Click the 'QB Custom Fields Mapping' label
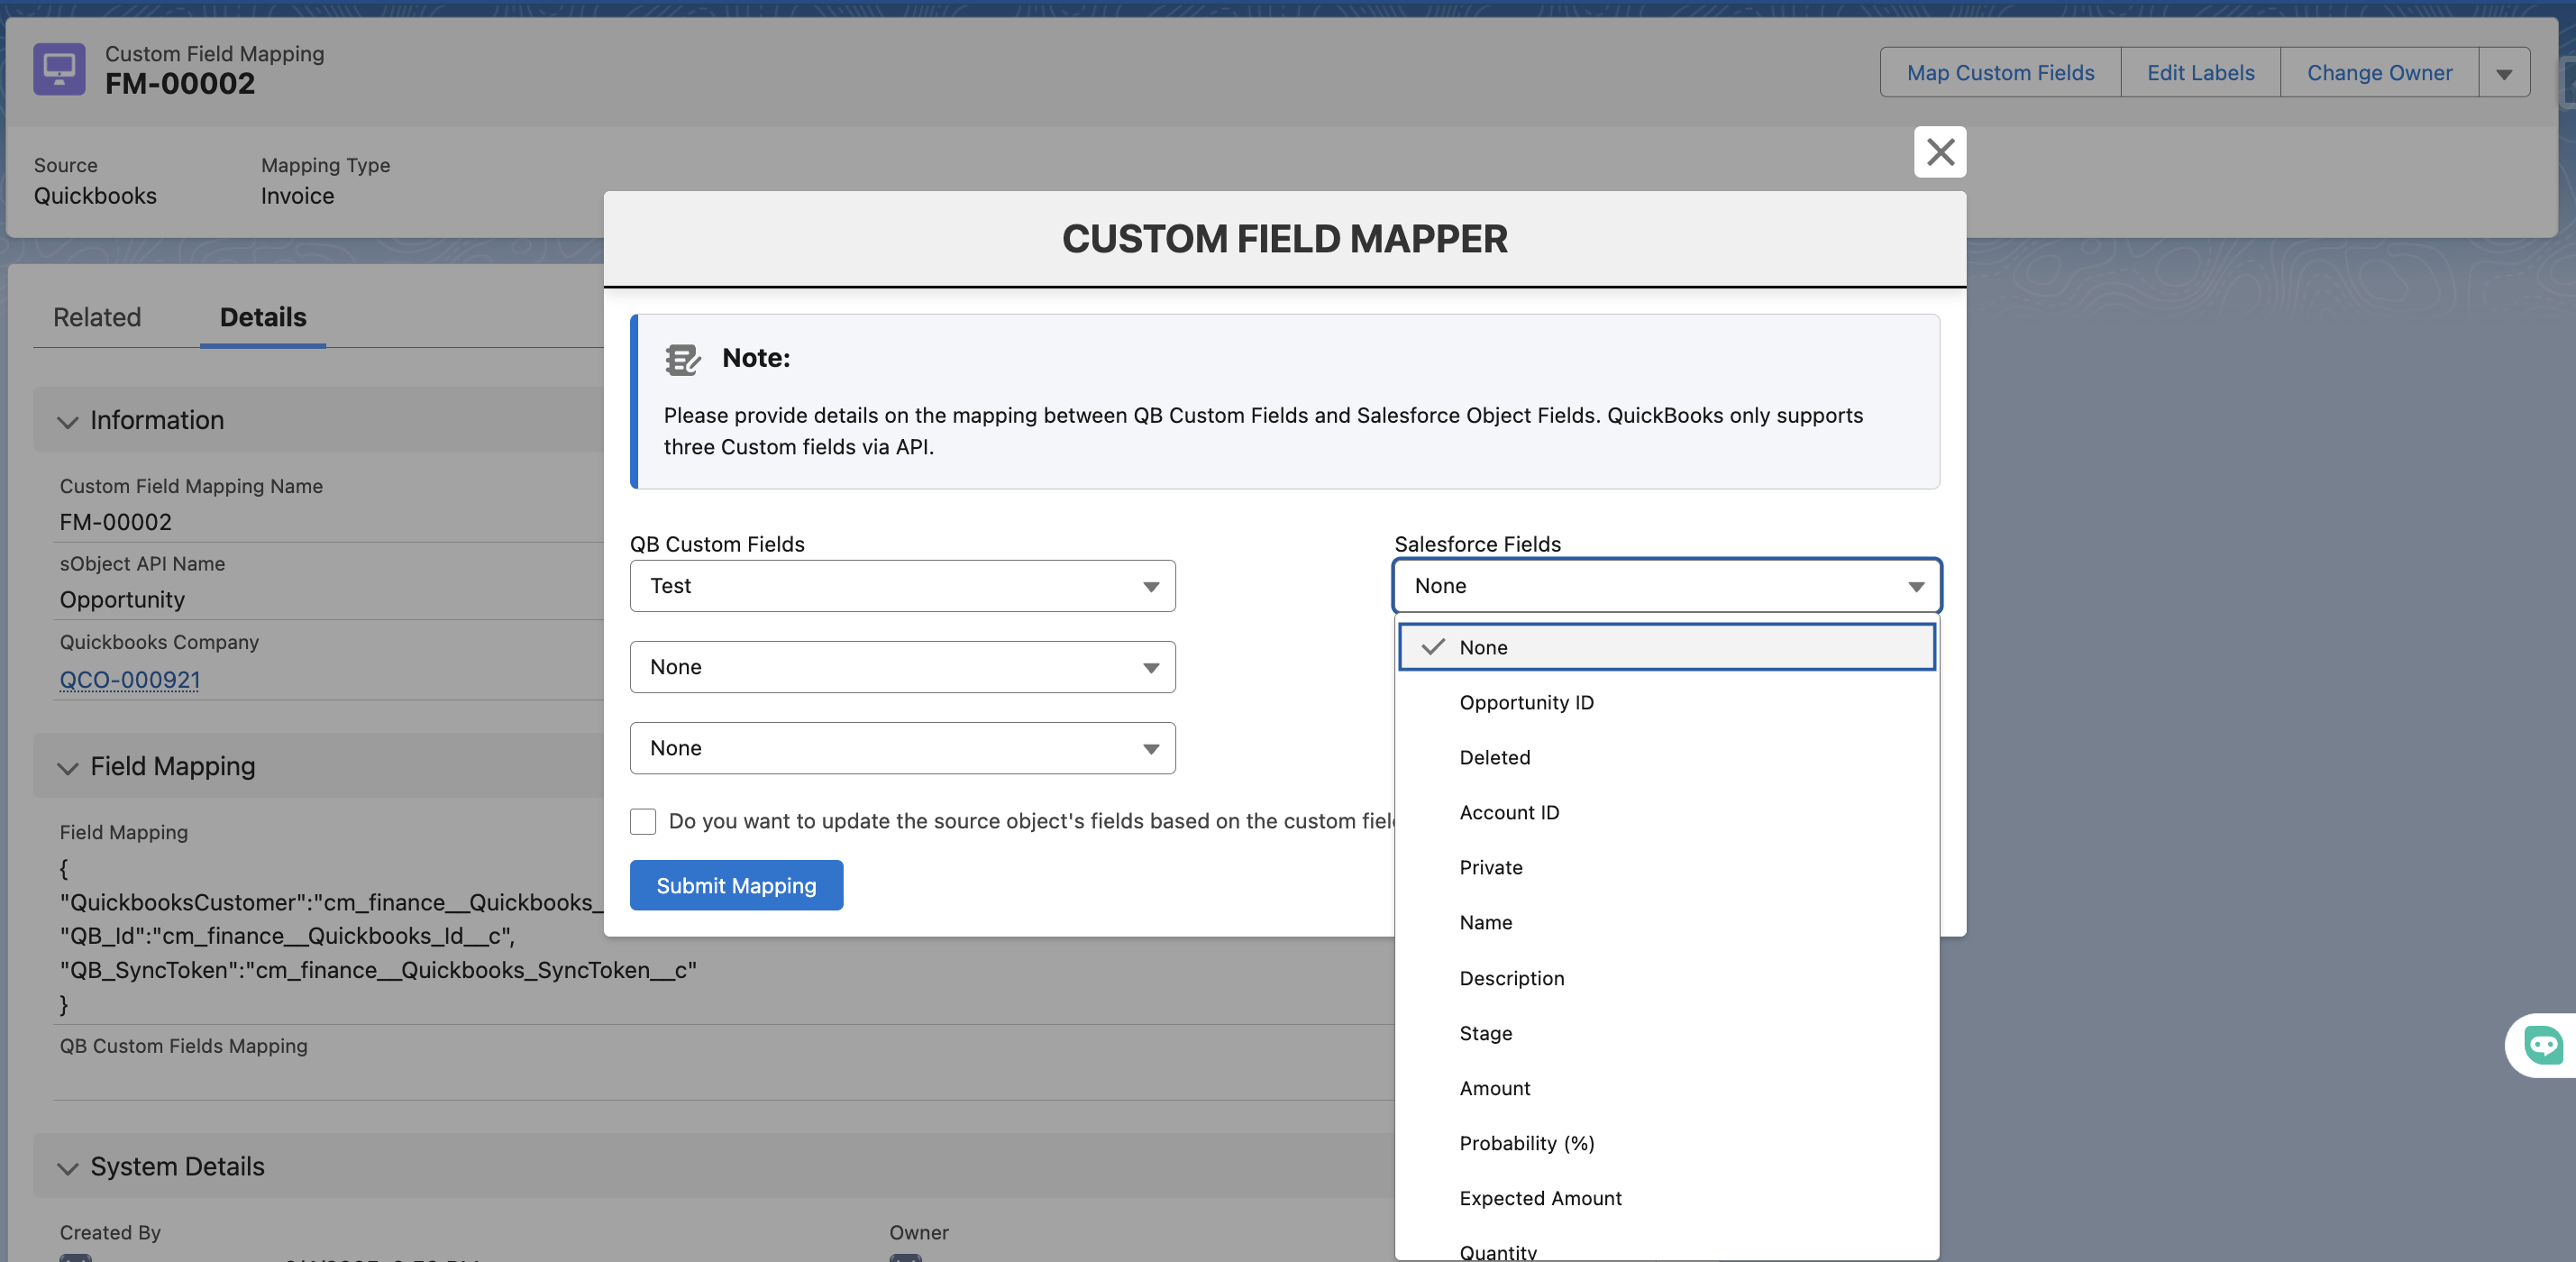This screenshot has width=2576, height=1262. [x=184, y=1046]
